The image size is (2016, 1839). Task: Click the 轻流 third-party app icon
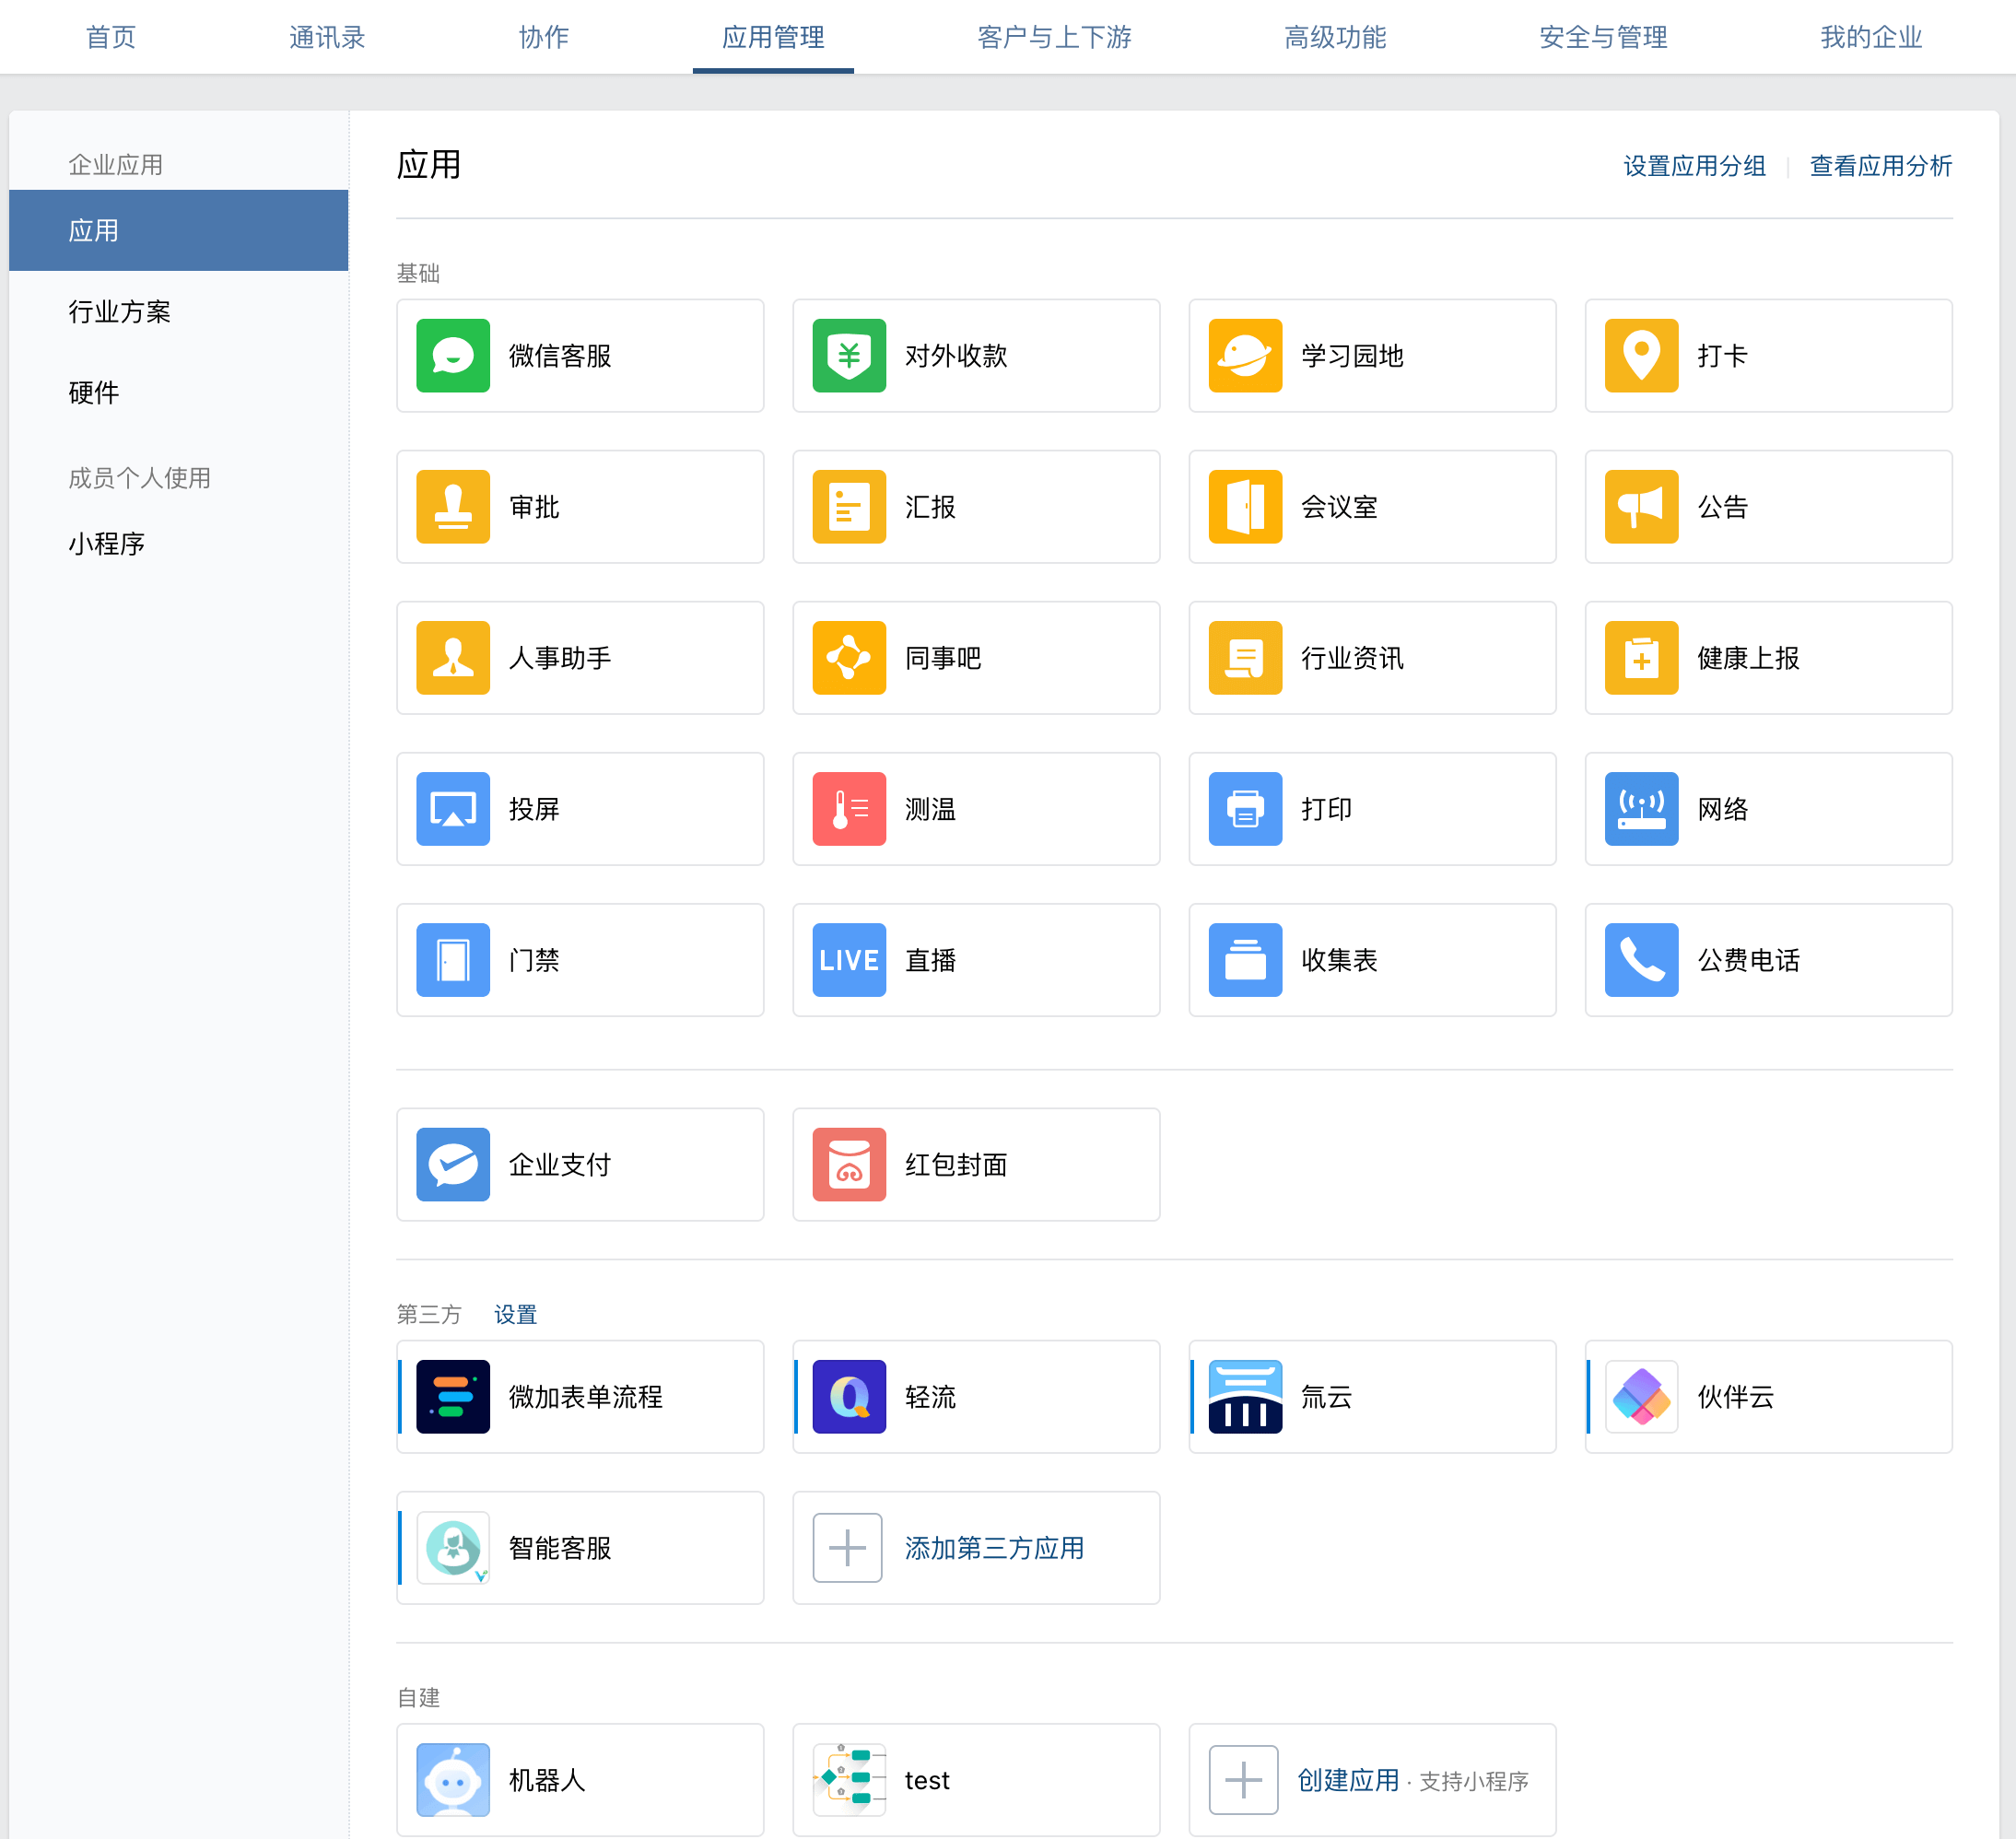pos(849,1396)
